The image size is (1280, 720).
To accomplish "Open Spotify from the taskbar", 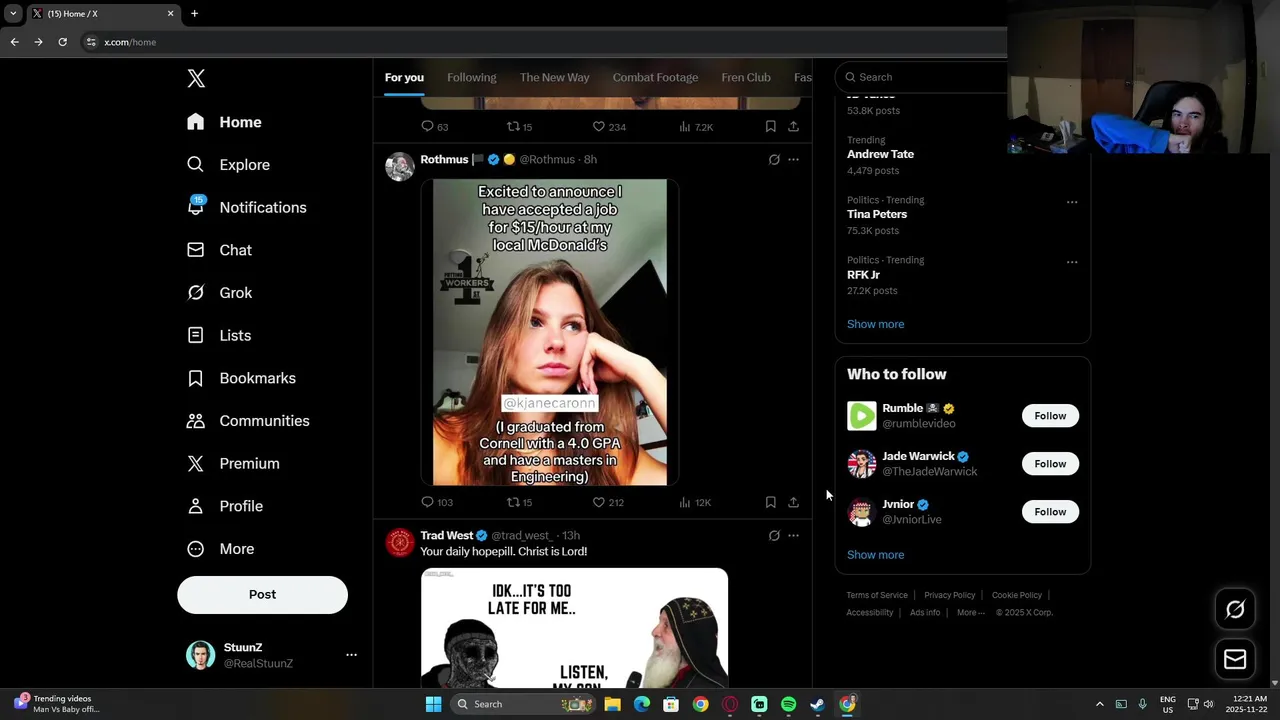I will pos(788,704).
